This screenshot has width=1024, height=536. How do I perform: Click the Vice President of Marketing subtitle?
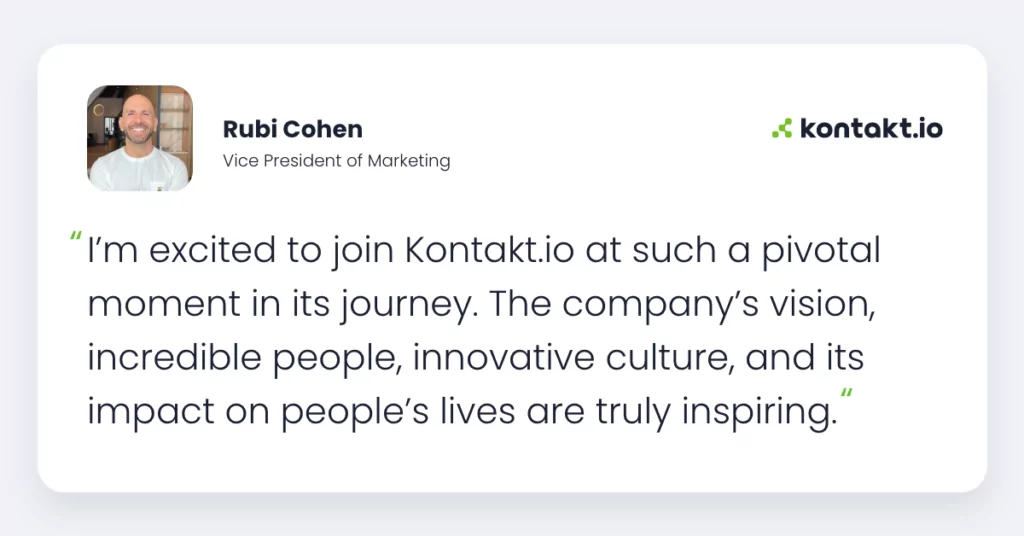[x=336, y=161]
